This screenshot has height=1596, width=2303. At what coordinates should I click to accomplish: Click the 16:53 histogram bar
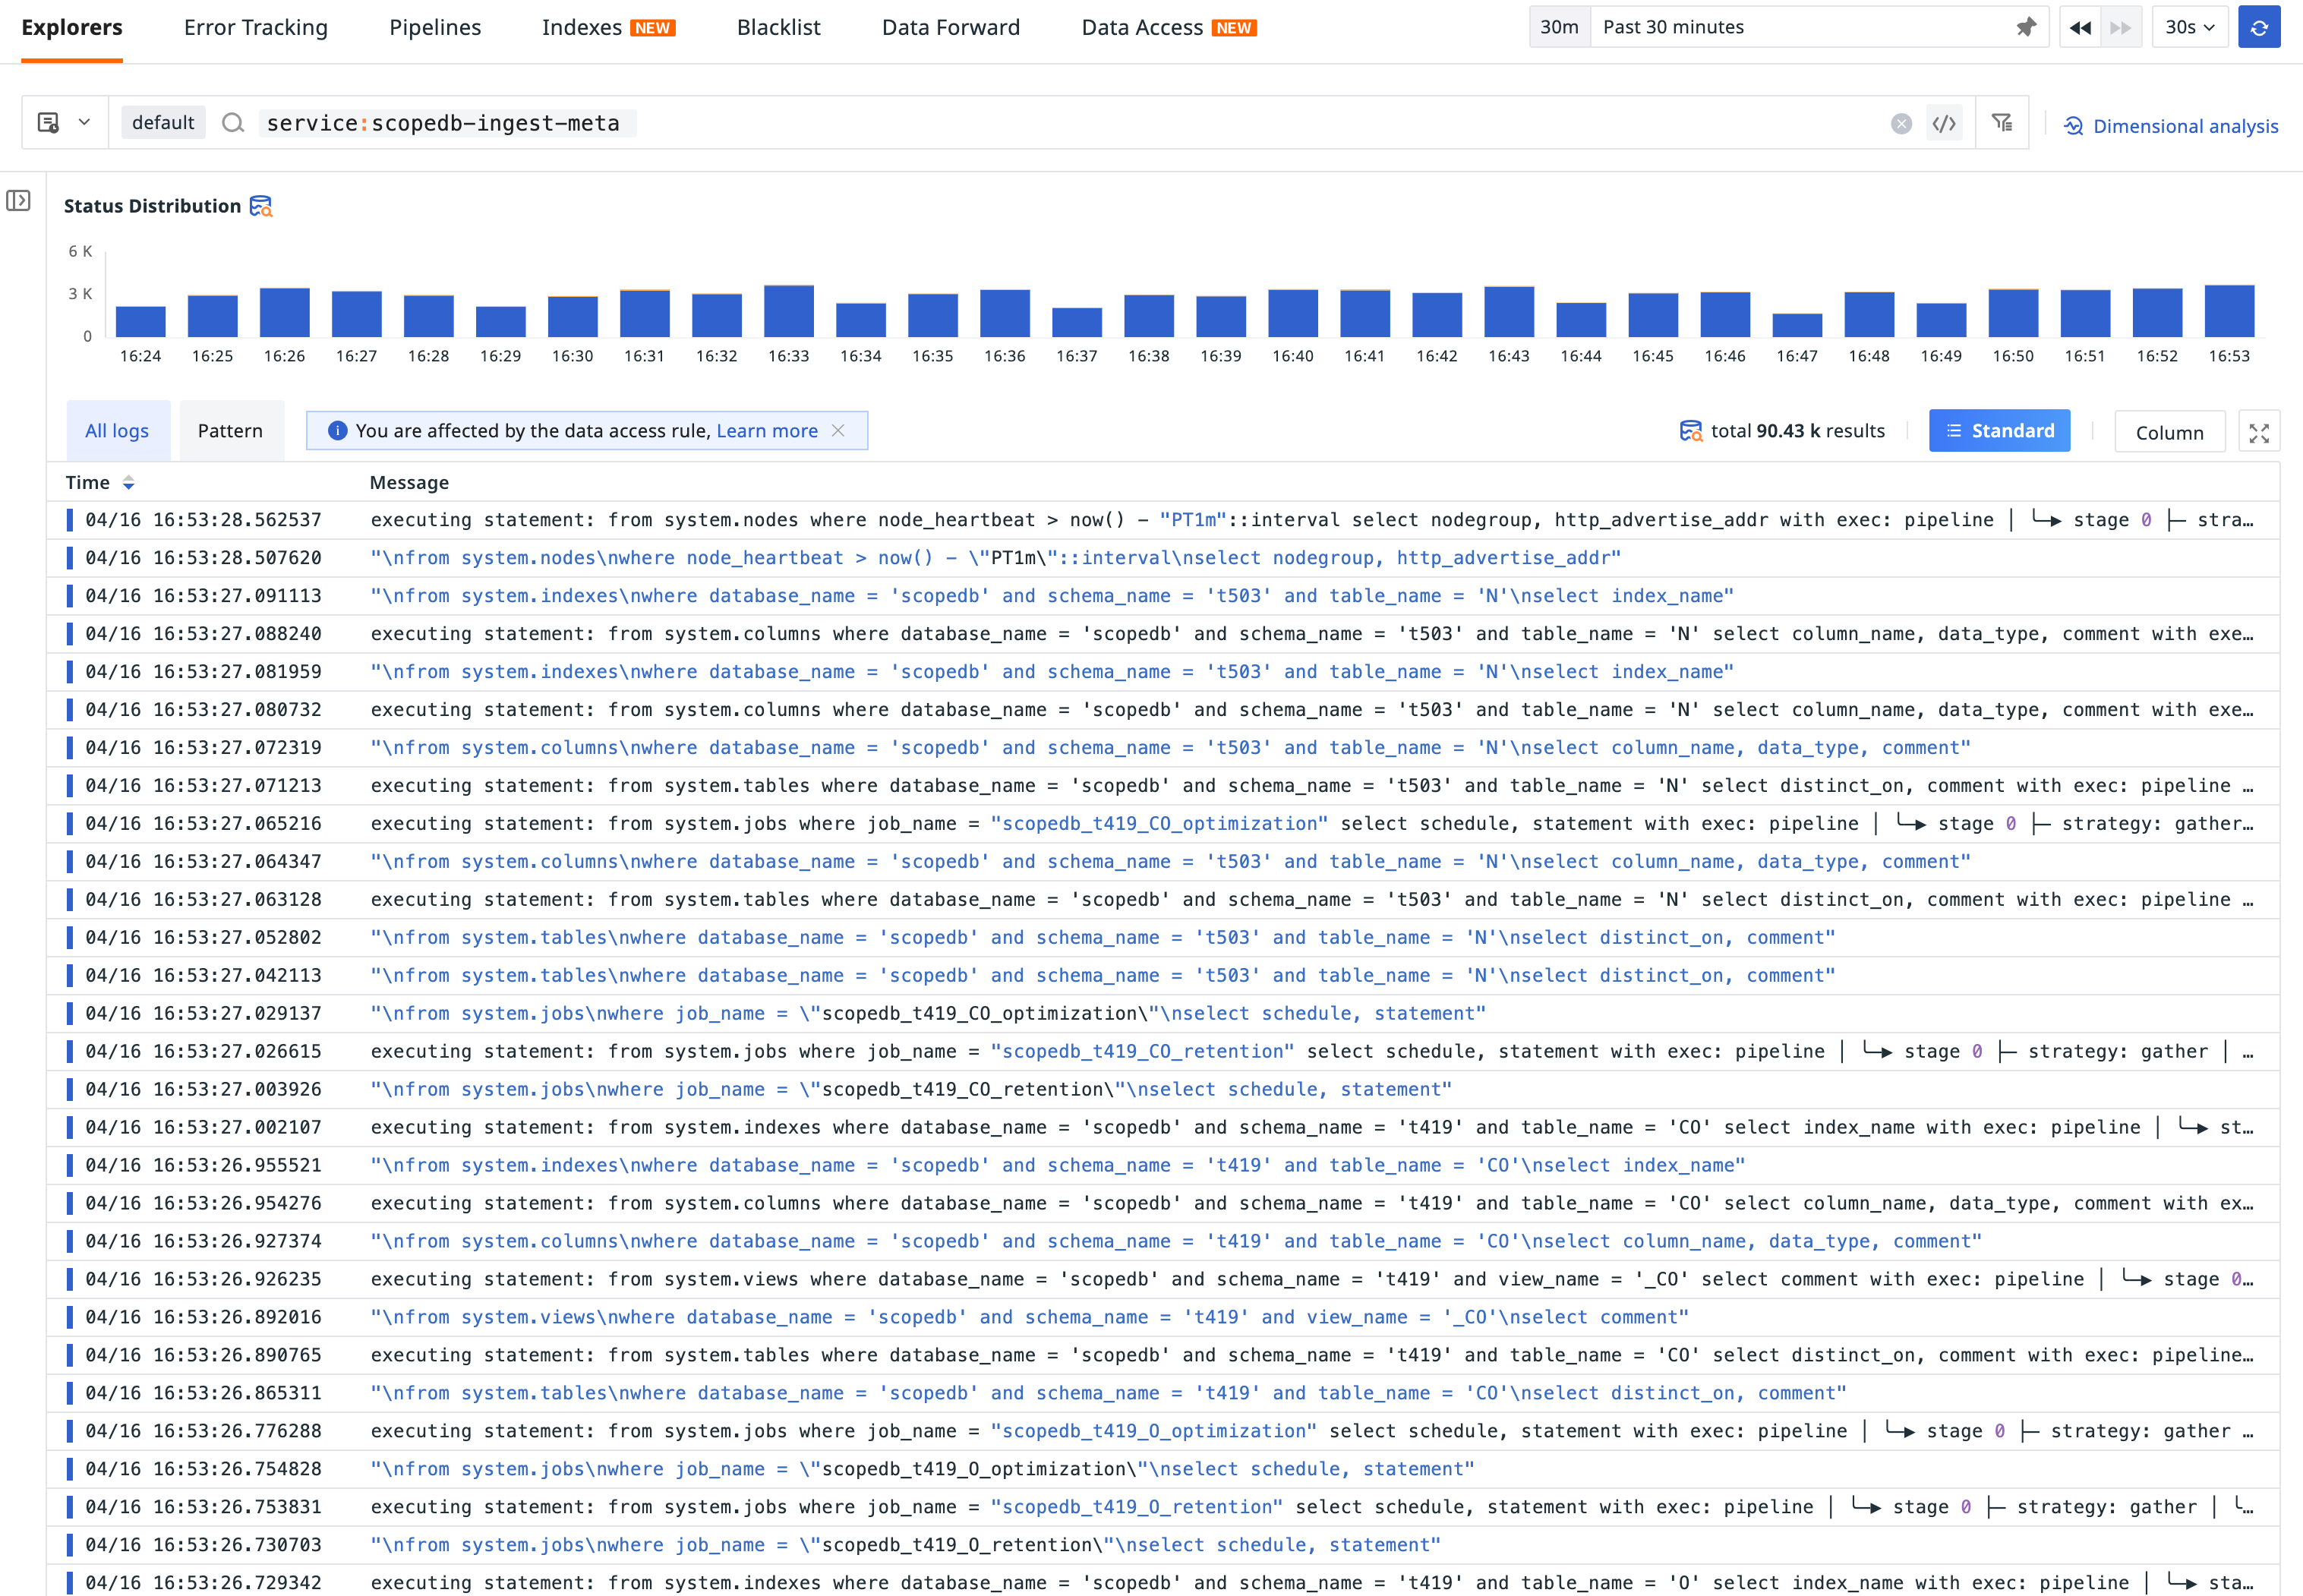pyautogui.click(x=2229, y=311)
